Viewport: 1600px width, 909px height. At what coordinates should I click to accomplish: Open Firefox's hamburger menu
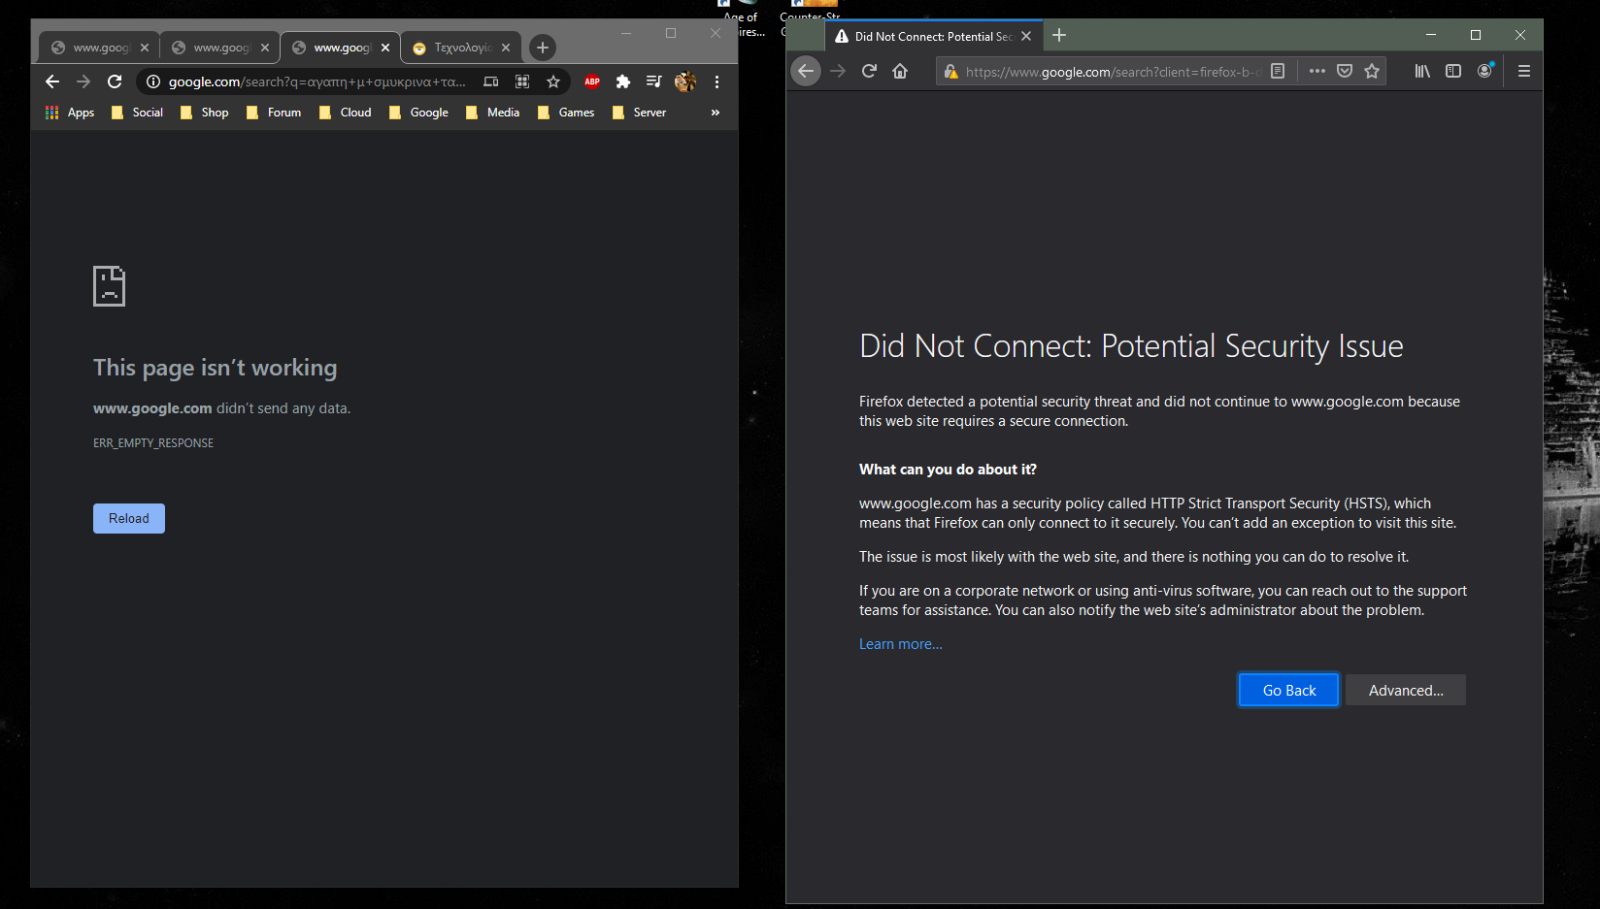(x=1524, y=71)
